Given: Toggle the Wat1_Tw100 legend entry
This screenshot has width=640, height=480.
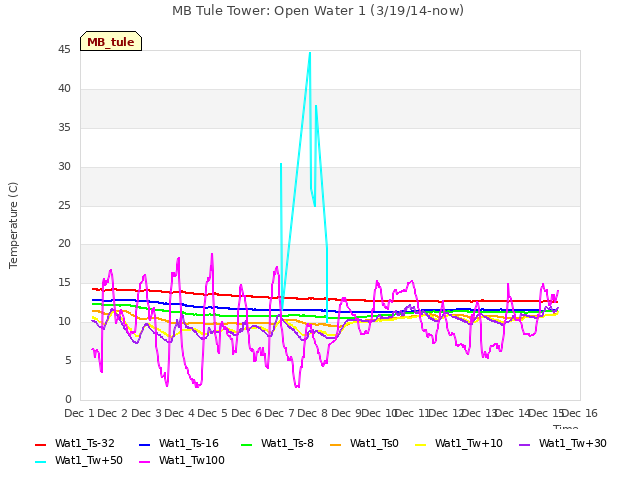Looking at the screenshot, I should tap(182, 461).
